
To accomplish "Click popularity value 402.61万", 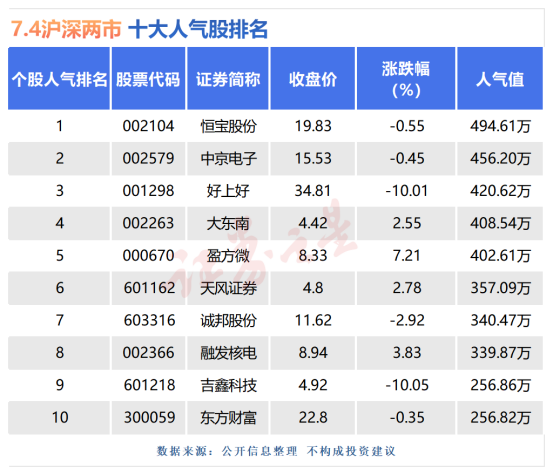I will (x=500, y=256).
